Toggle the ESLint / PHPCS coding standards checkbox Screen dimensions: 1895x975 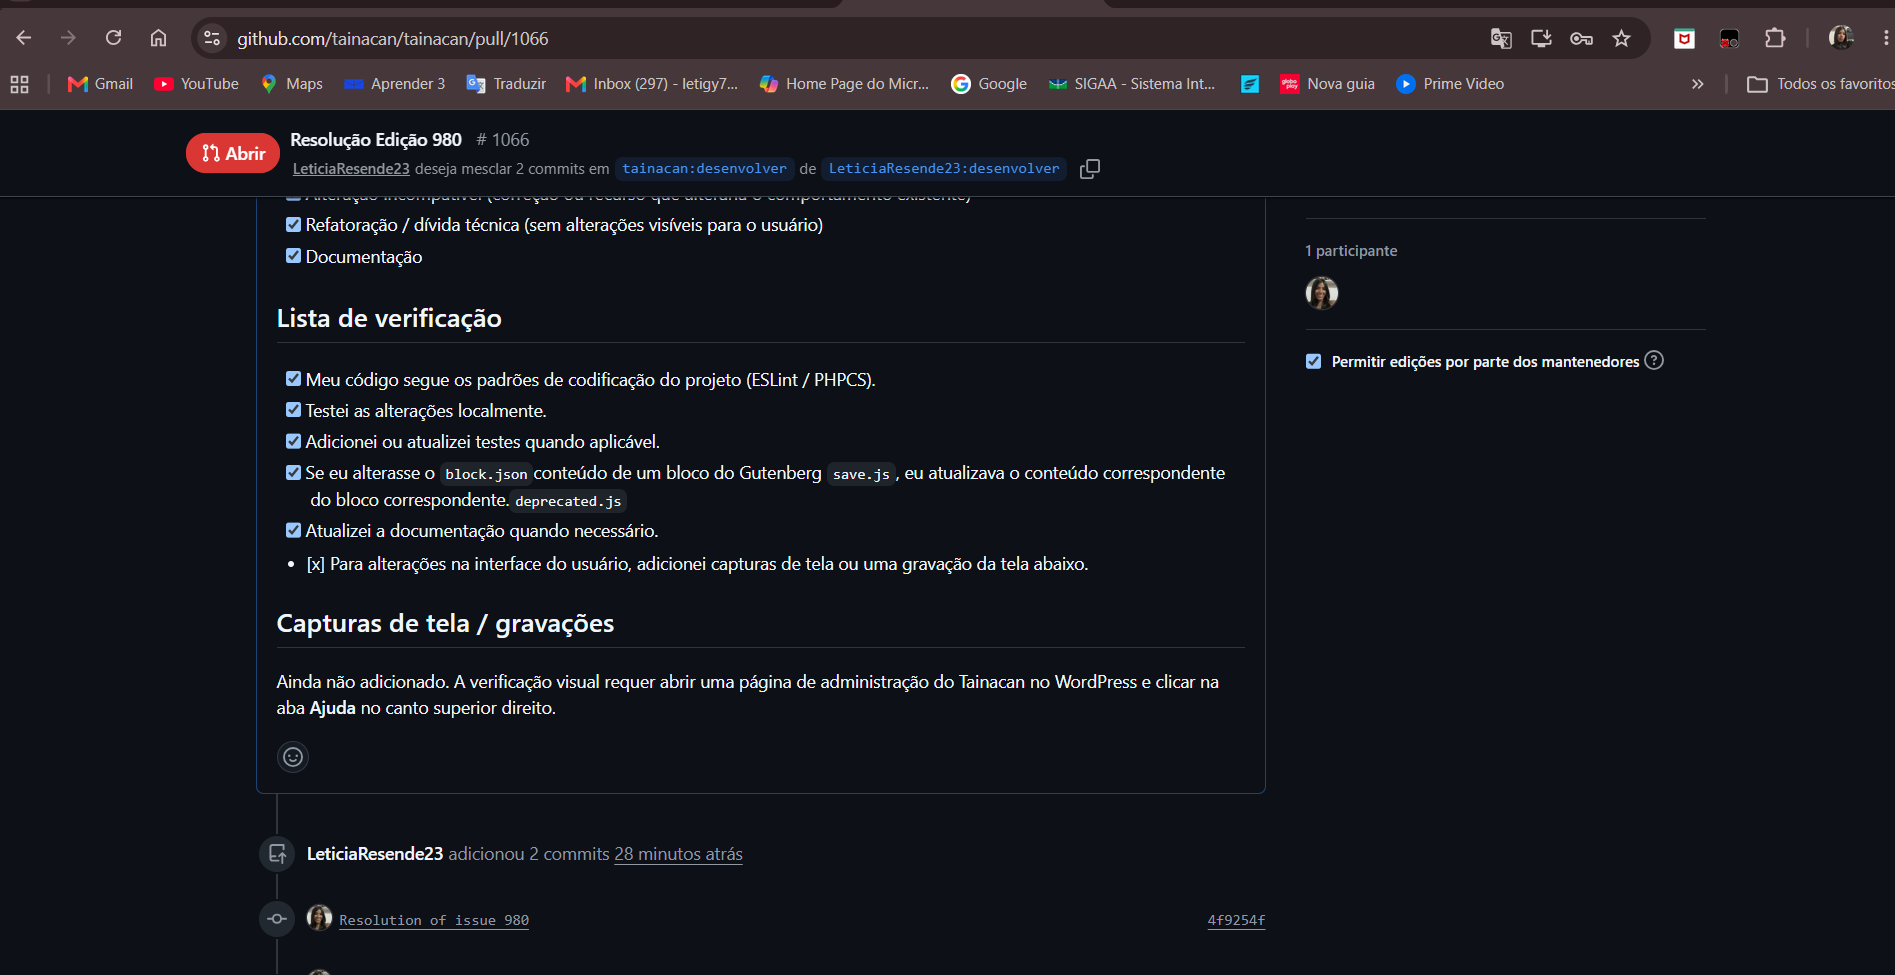point(293,378)
